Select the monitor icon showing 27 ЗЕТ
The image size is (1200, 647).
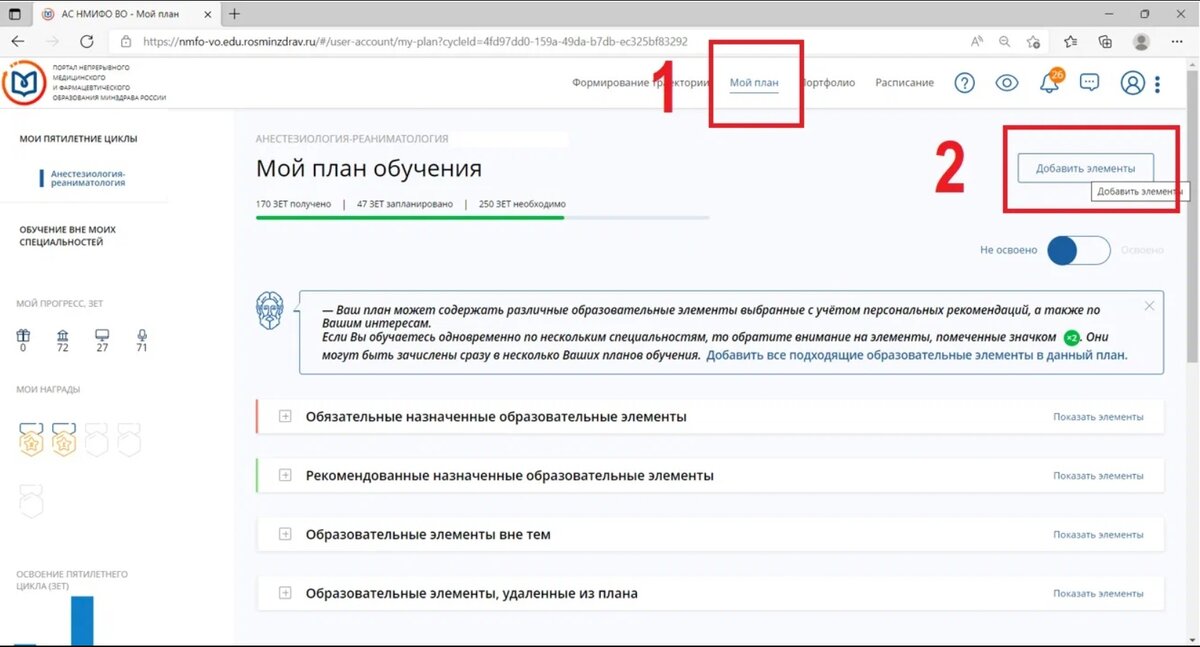[x=102, y=337]
